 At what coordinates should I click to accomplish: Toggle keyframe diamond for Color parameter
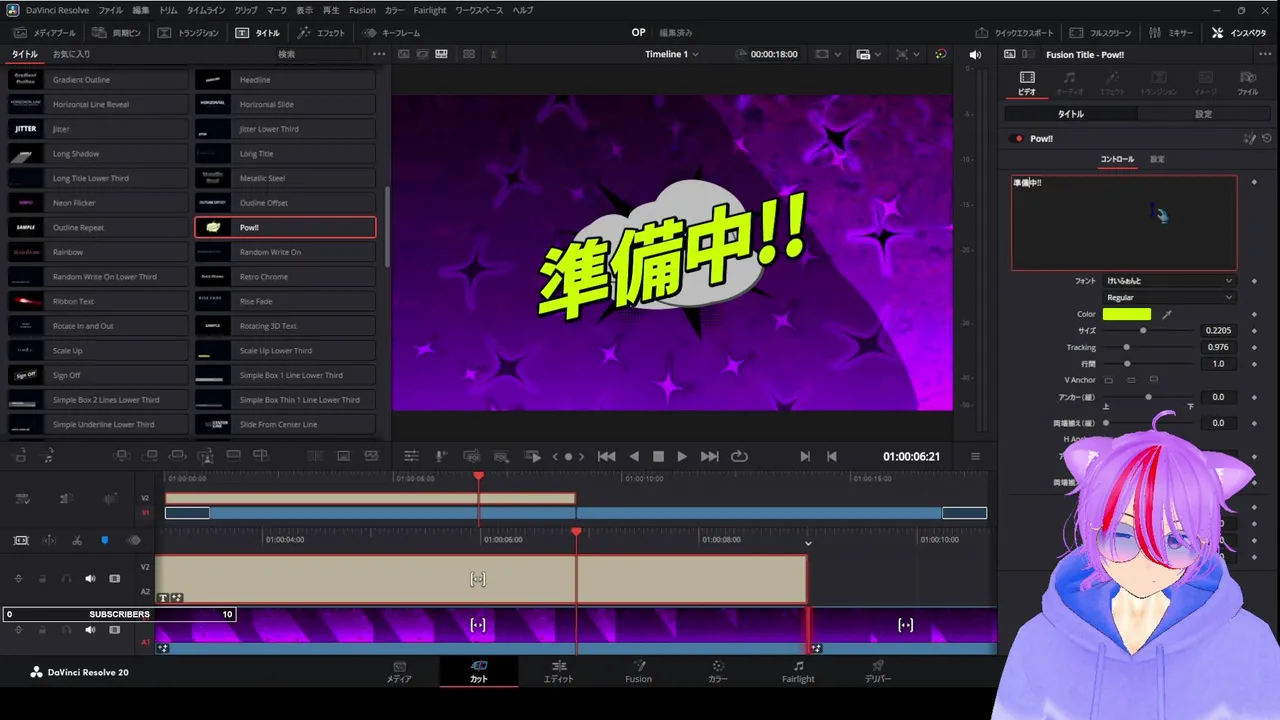coord(1254,314)
